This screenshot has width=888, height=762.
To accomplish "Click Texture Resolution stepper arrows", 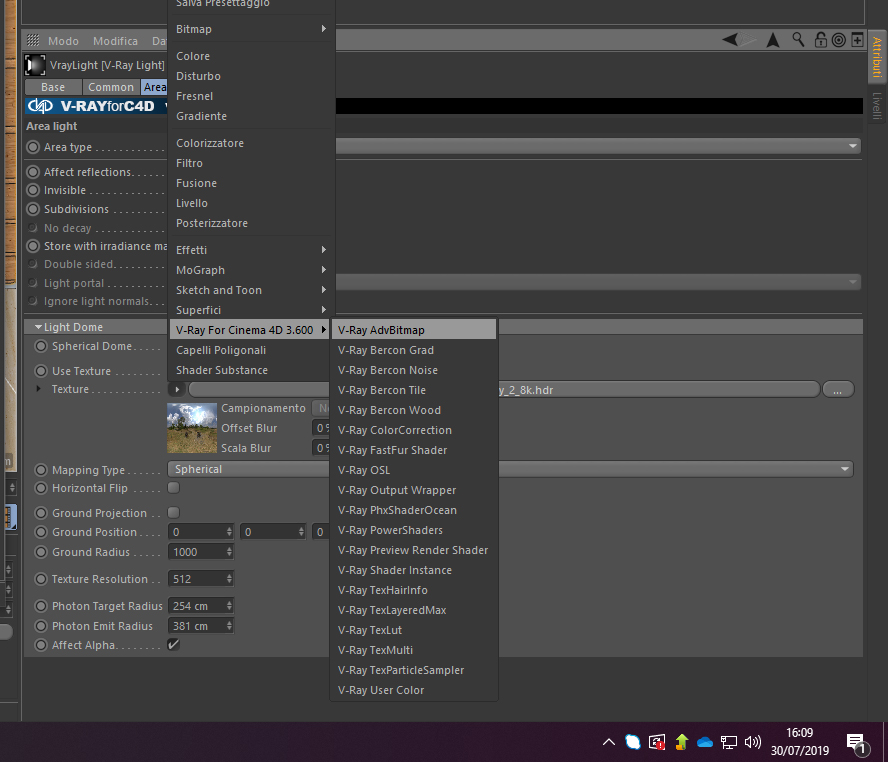I will point(229,579).
